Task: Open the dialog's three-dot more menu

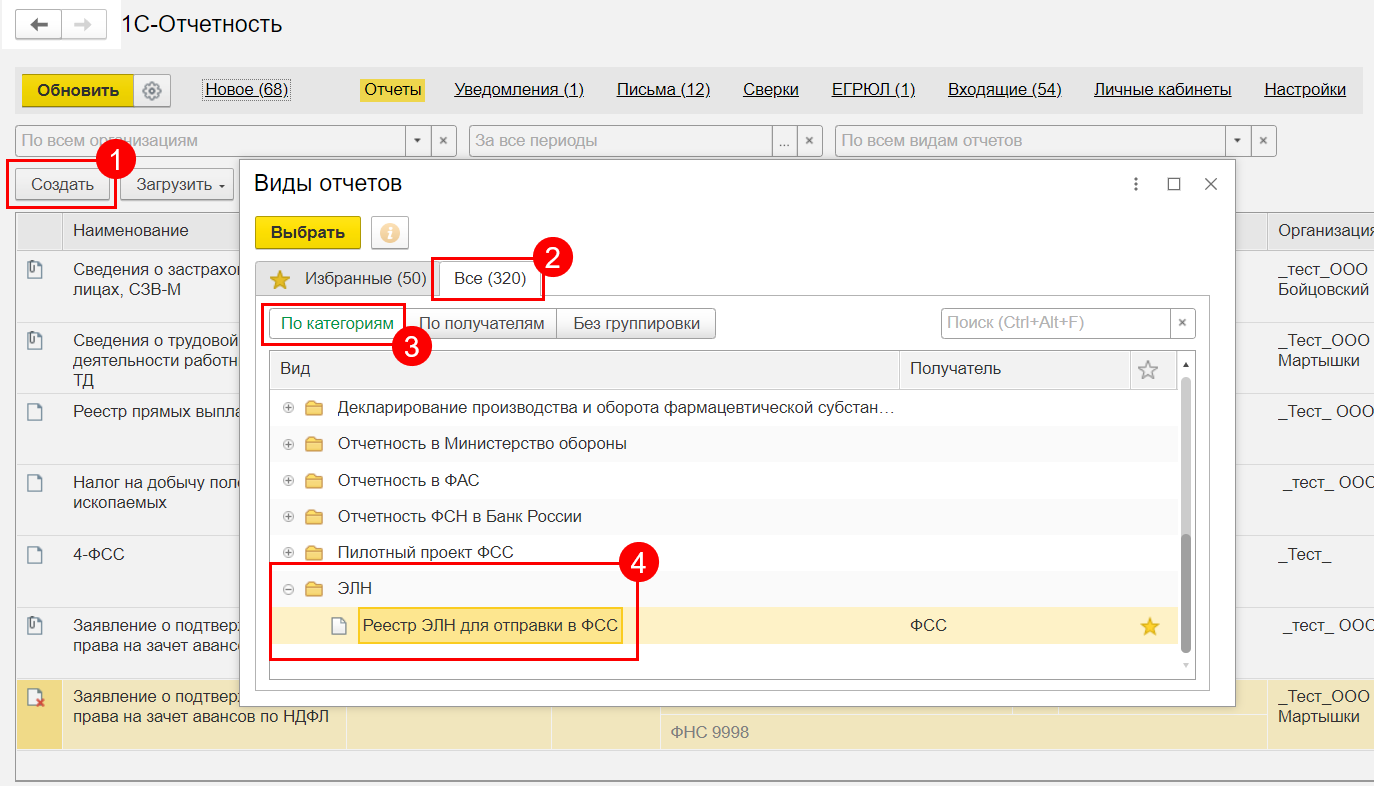Action: click(x=1136, y=184)
